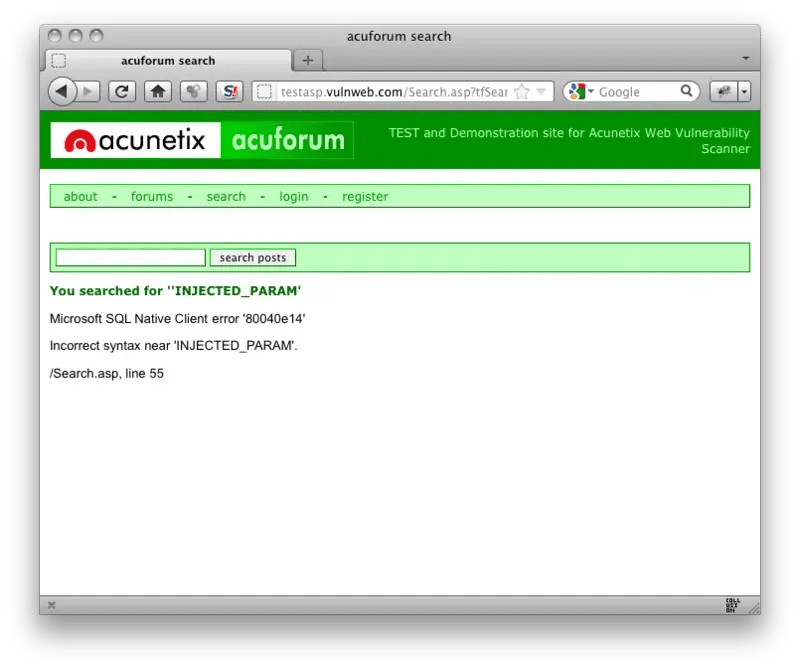Click the add-on icon right of Google search

point(723,92)
